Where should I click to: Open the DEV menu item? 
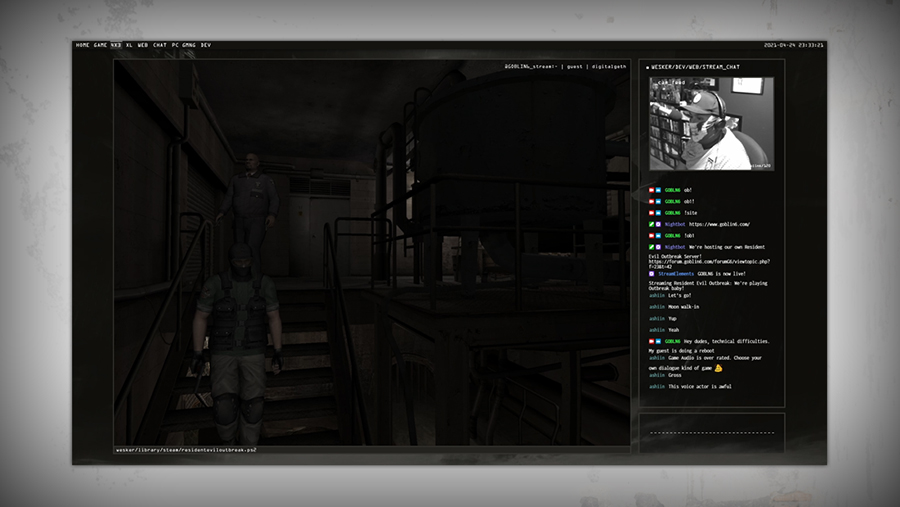click(x=205, y=45)
